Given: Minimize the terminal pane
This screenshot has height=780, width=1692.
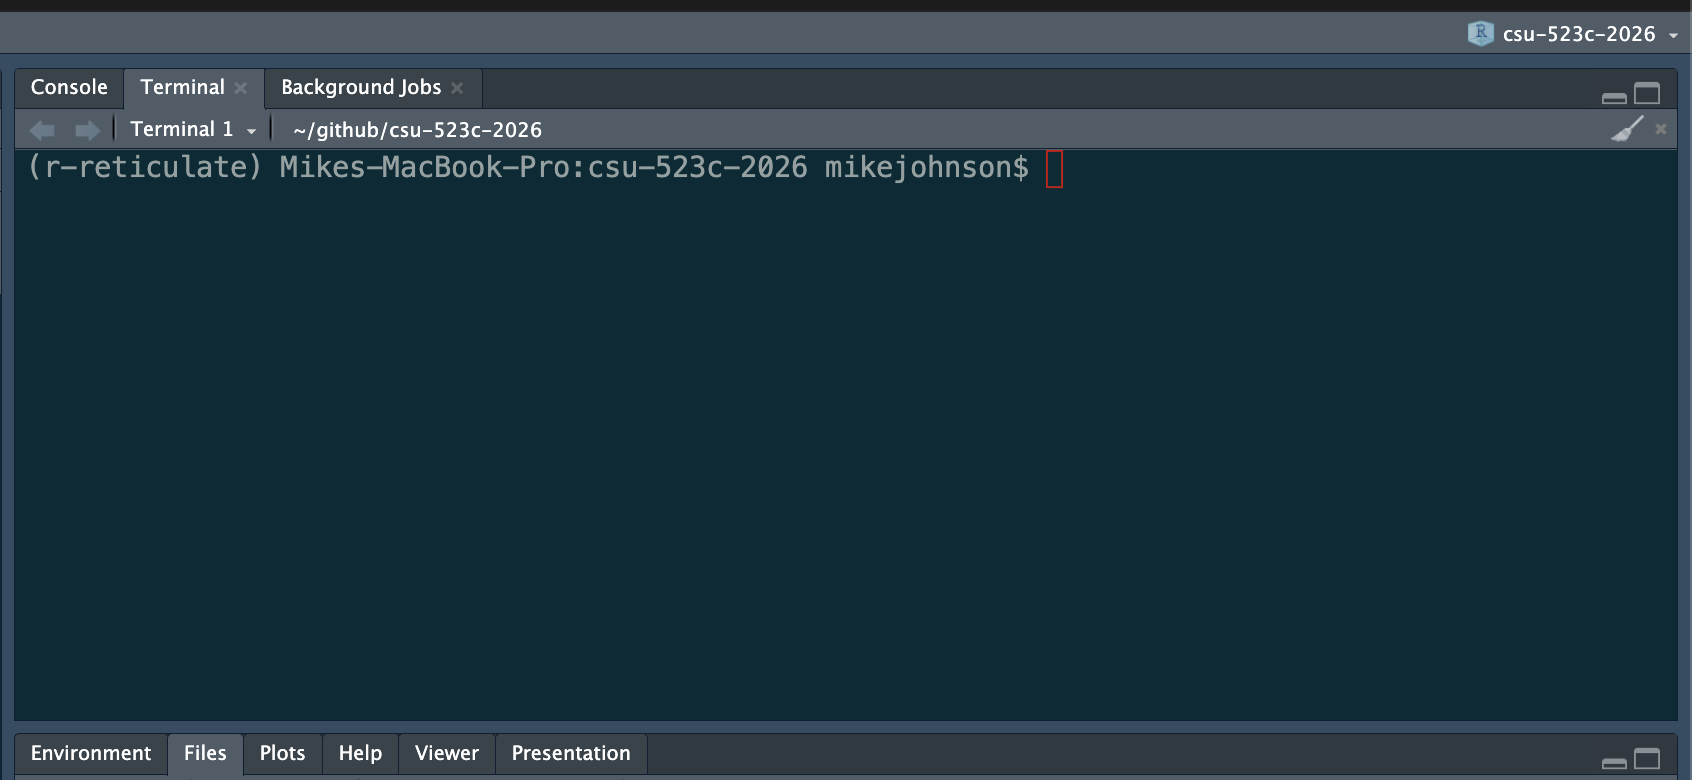Looking at the screenshot, I should [1614, 97].
